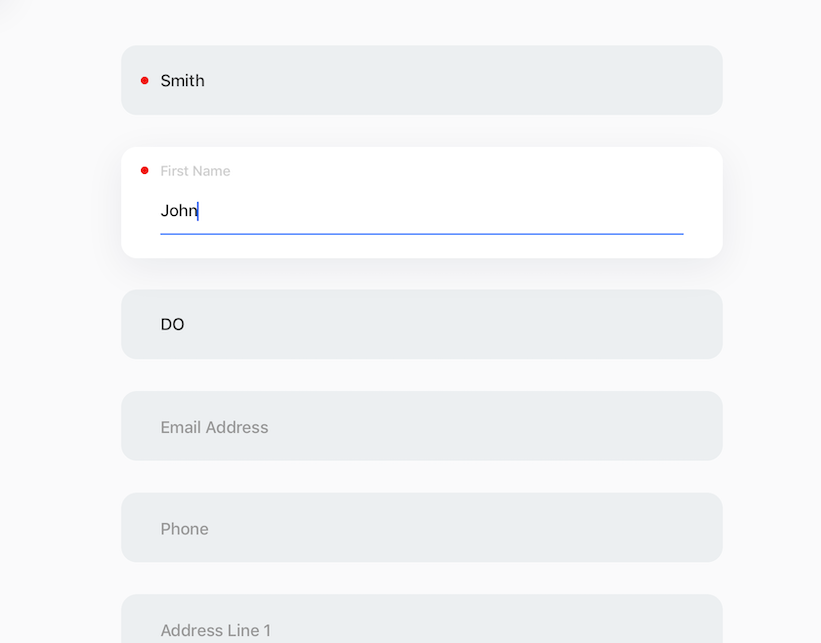Click the "DO" text value

point(172,325)
